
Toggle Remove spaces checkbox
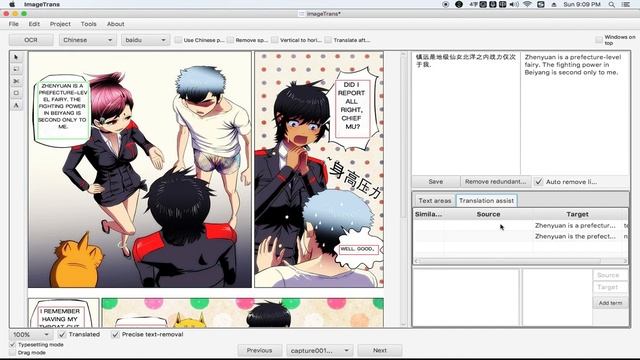click(x=231, y=40)
